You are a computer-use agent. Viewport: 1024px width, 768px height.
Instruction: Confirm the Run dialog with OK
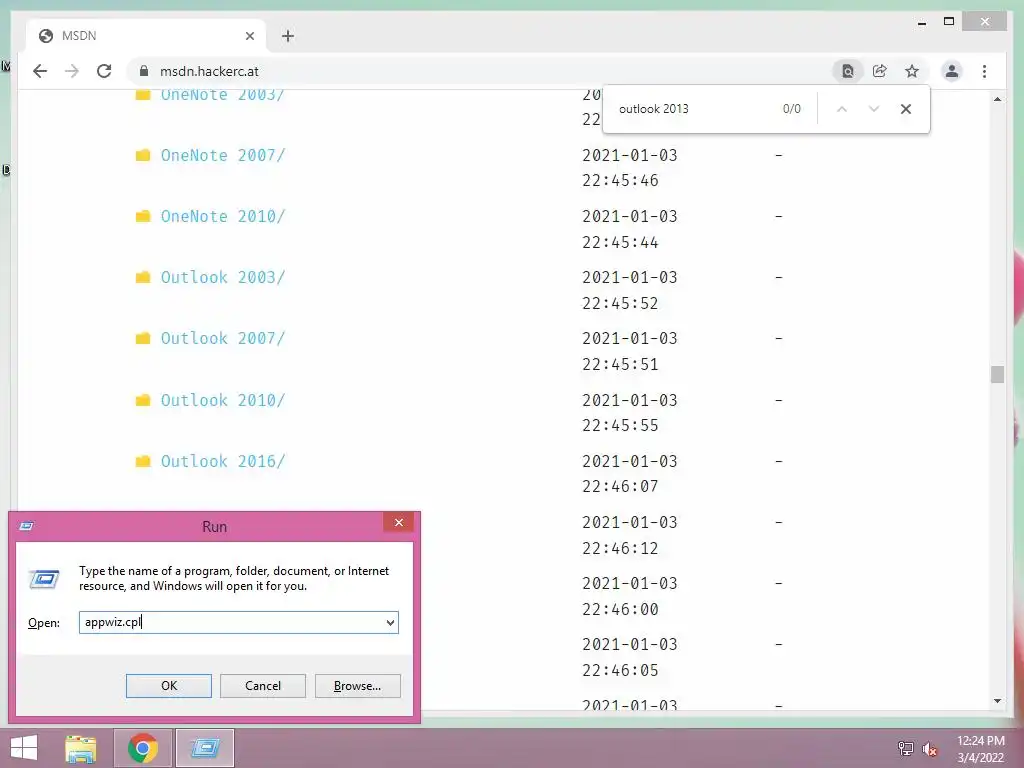point(168,686)
